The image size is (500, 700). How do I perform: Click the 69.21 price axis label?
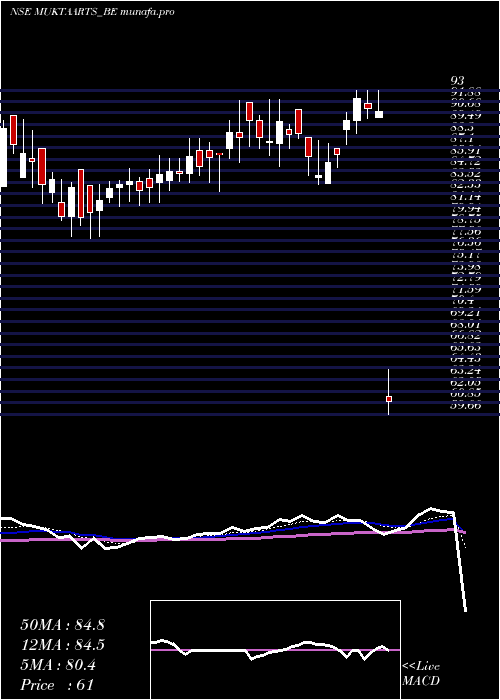466,314
